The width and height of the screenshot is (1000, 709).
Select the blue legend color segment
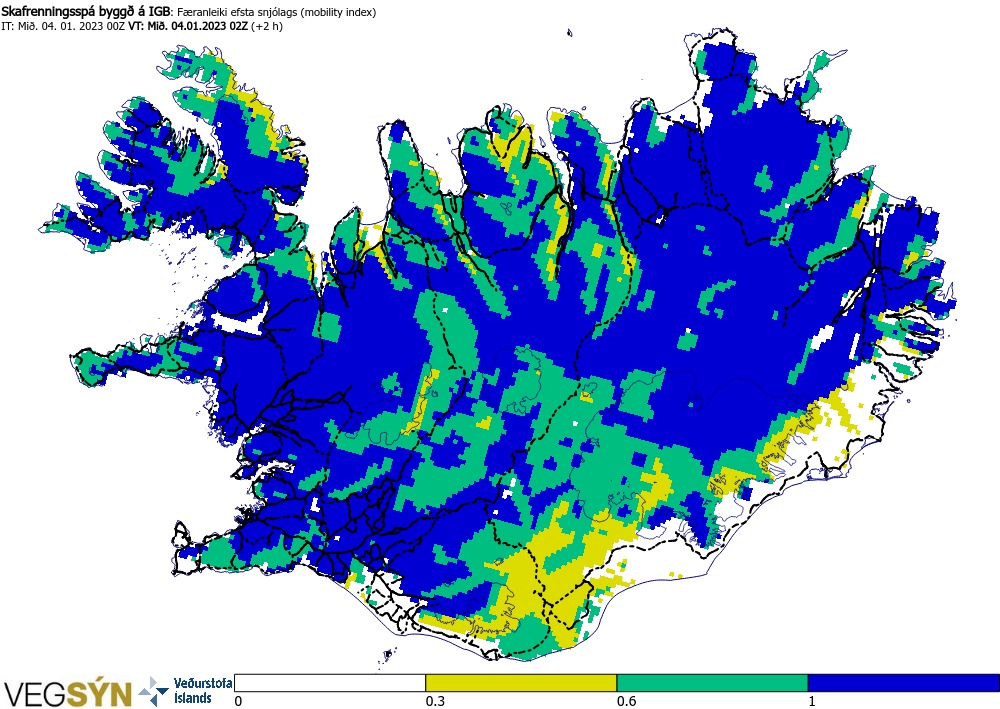pyautogui.click(x=904, y=683)
